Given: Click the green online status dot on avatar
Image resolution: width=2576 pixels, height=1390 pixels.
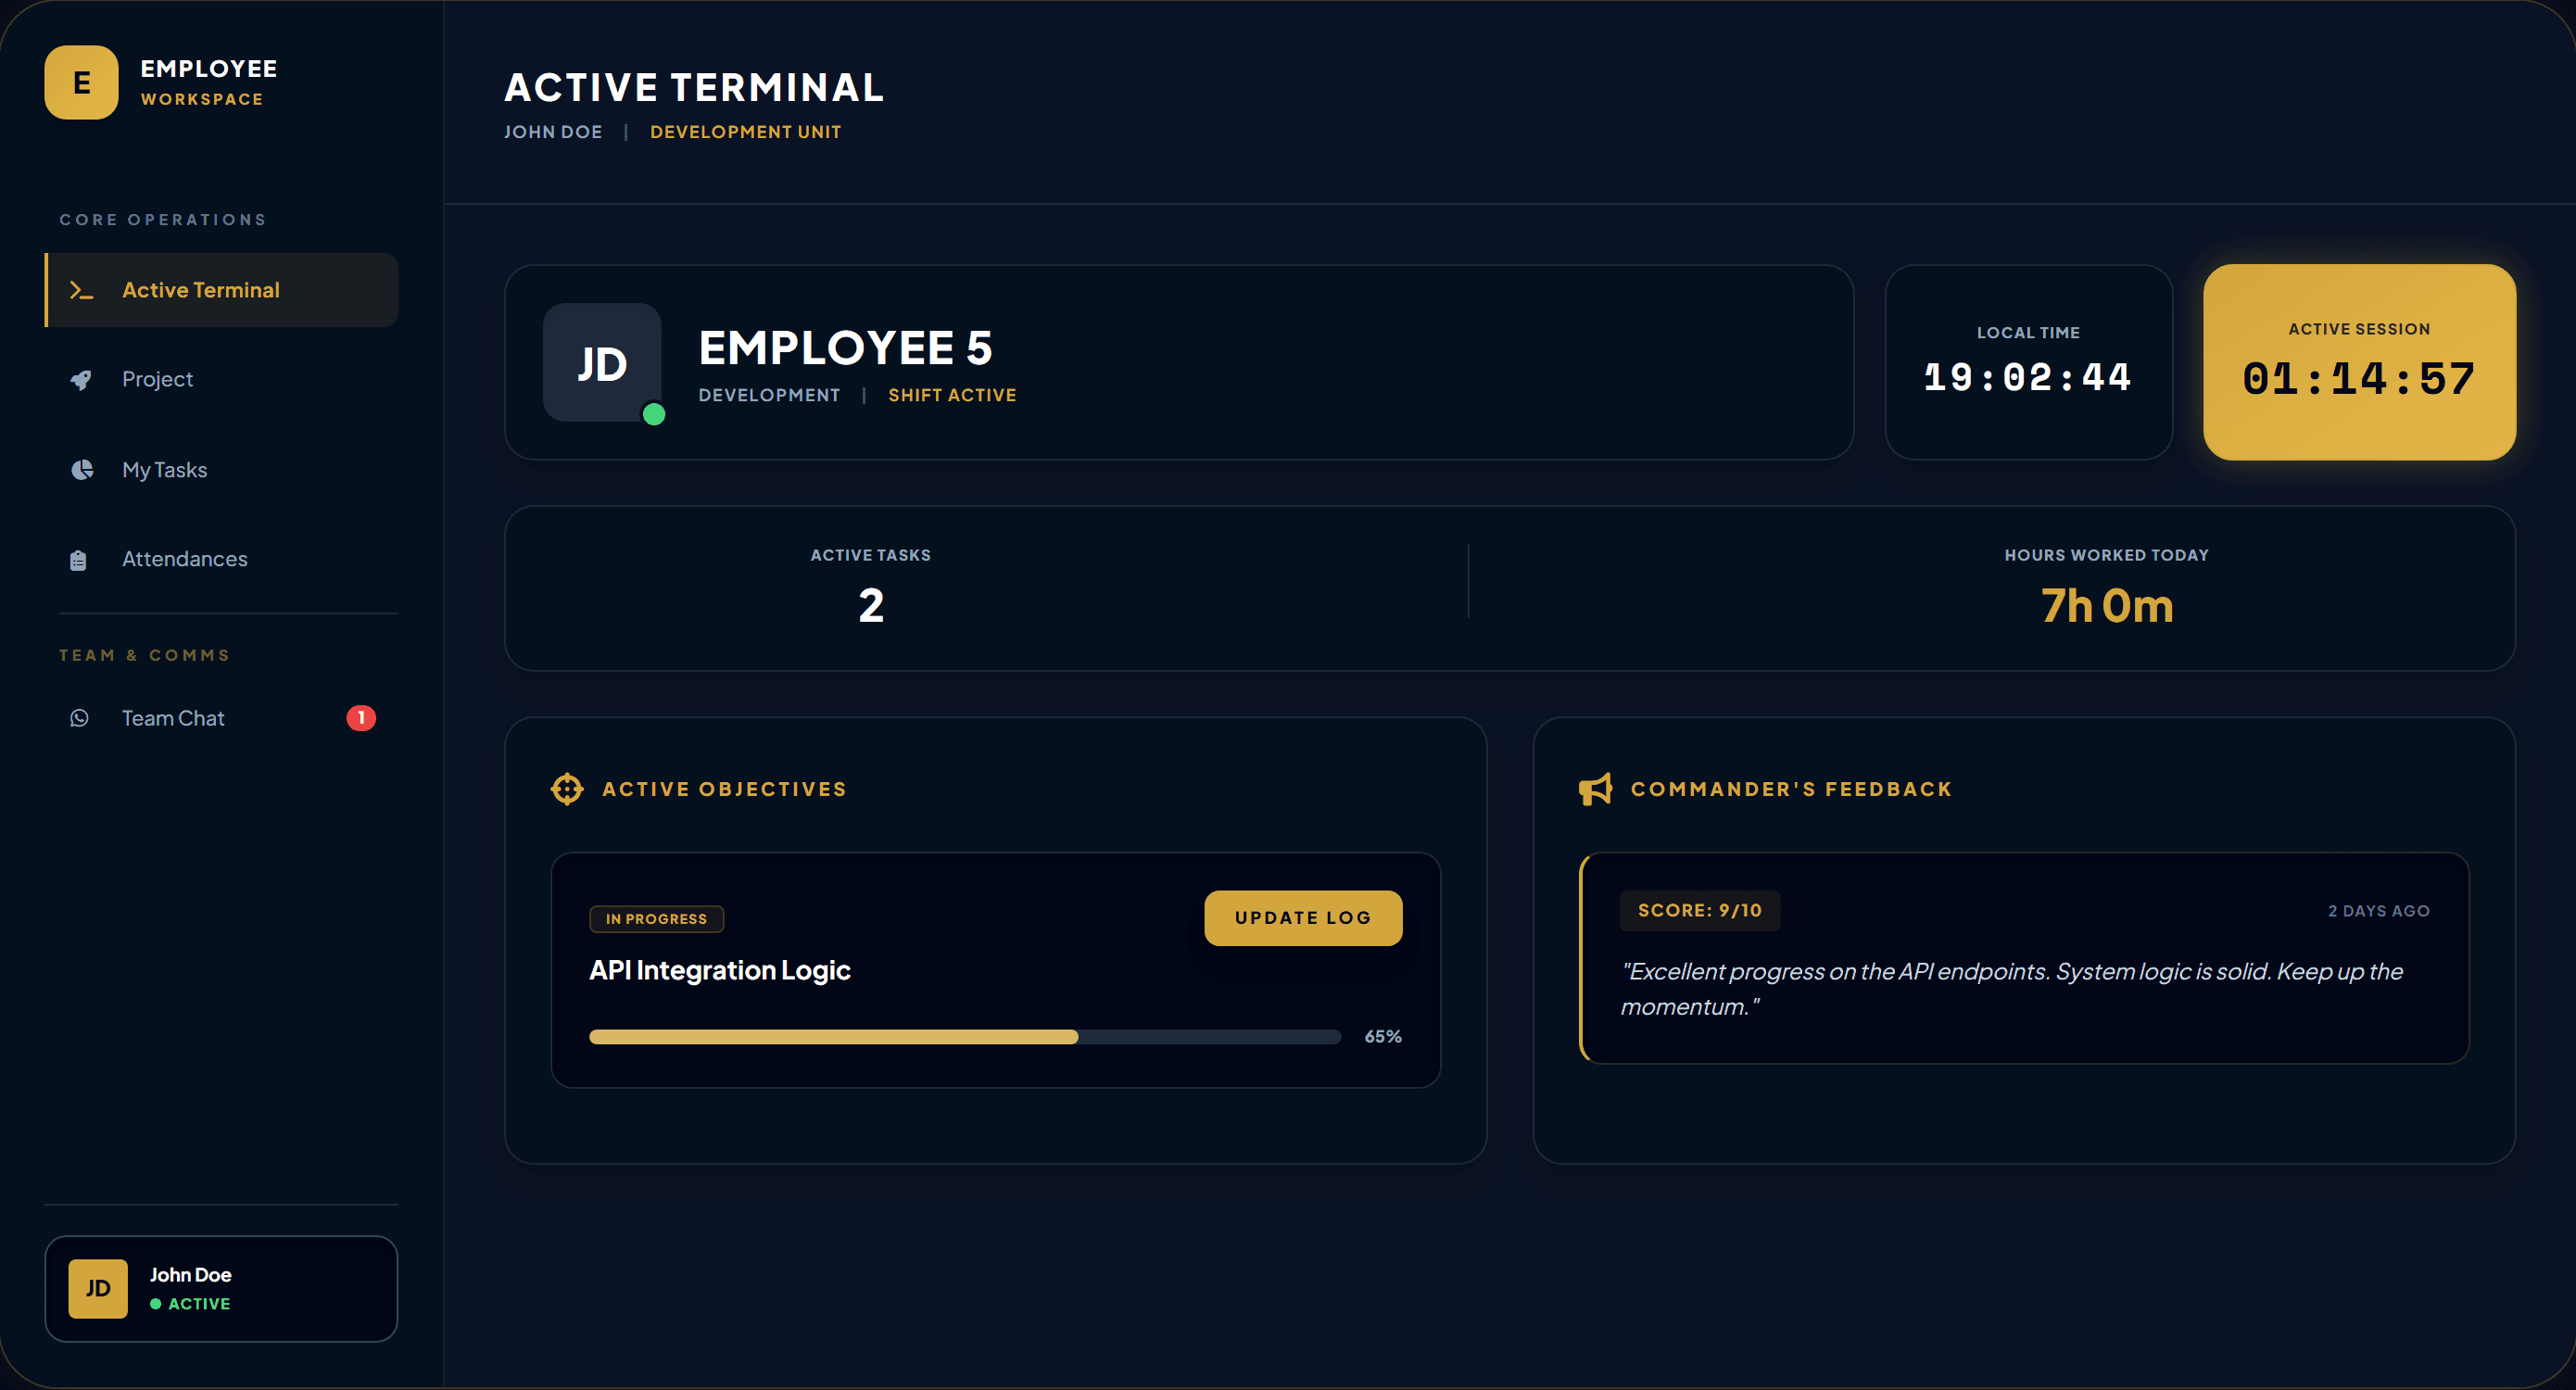Looking at the screenshot, I should click(x=654, y=414).
